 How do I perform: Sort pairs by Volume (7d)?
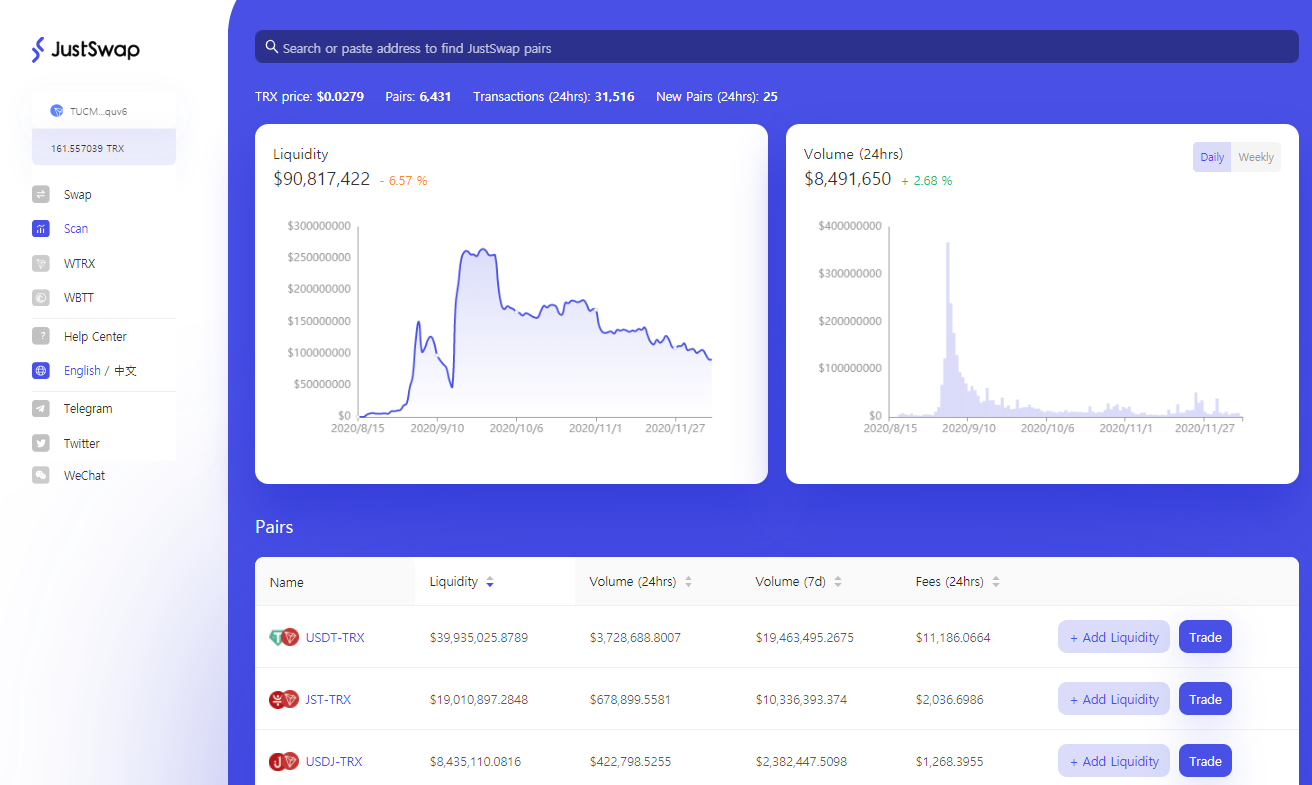838,582
